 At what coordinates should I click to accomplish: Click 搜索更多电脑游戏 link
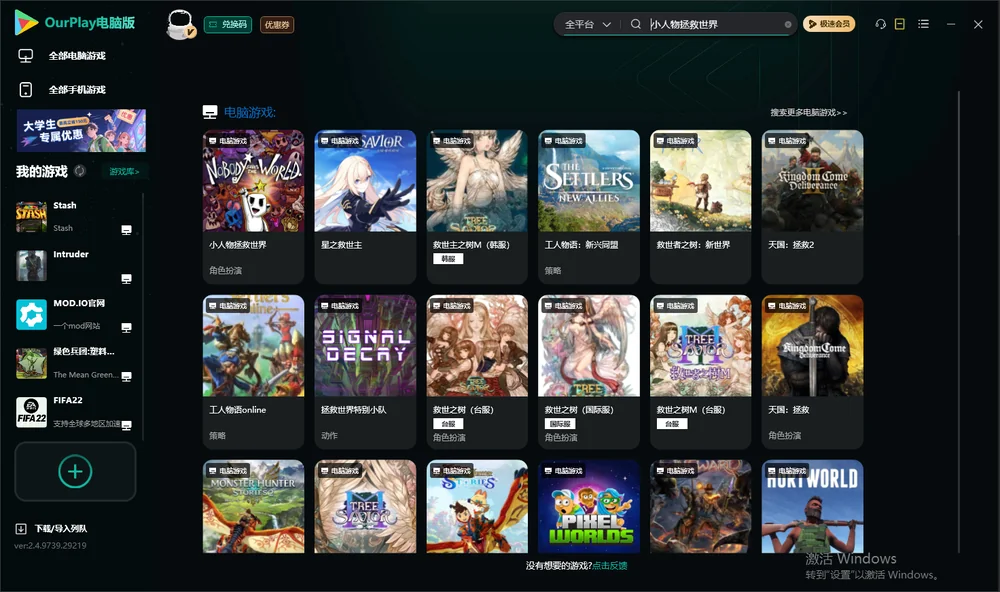[809, 113]
